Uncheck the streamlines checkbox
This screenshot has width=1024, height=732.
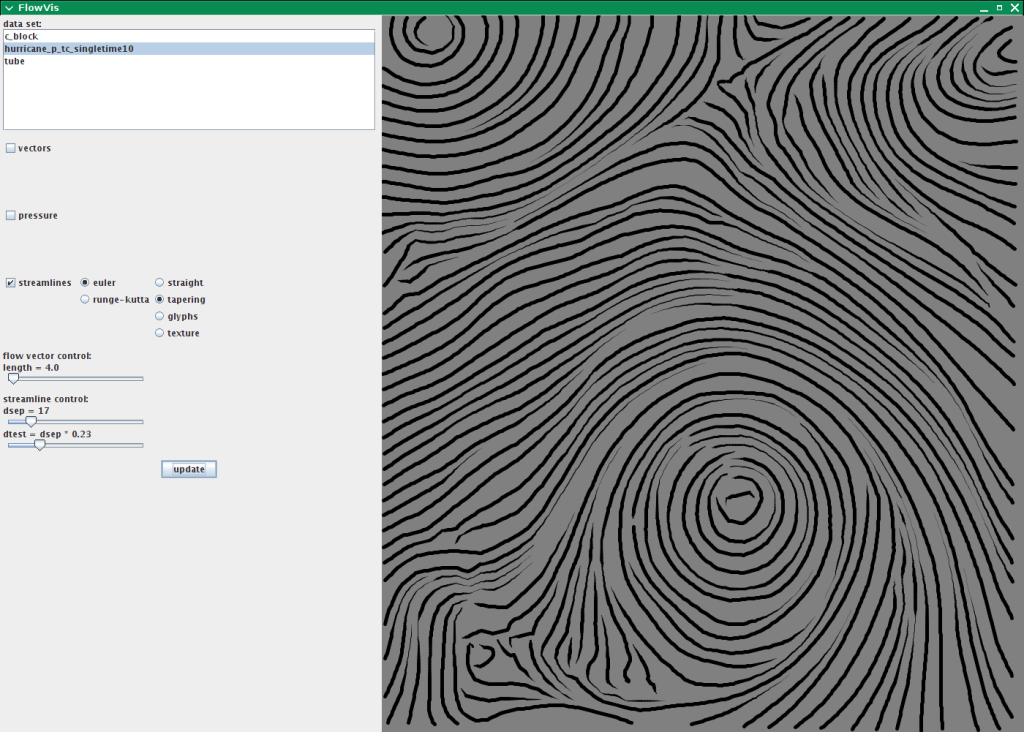(x=11, y=283)
